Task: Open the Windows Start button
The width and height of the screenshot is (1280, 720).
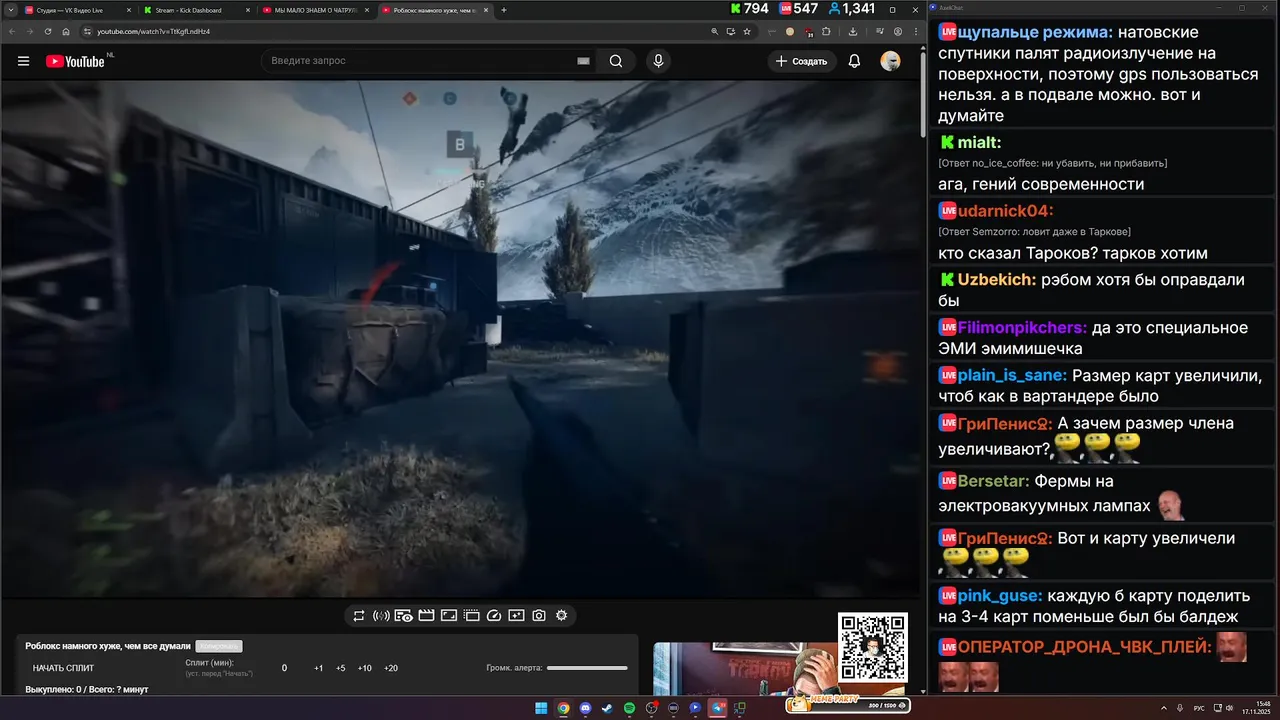Action: pos(541,708)
